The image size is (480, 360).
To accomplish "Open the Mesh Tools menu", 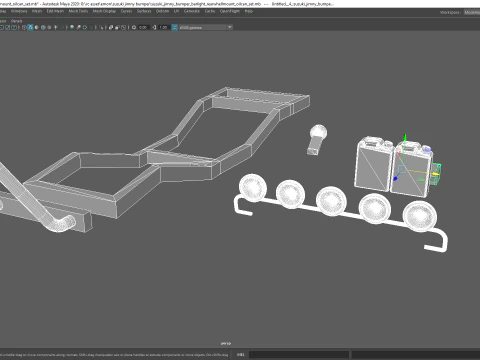I will (78, 11).
